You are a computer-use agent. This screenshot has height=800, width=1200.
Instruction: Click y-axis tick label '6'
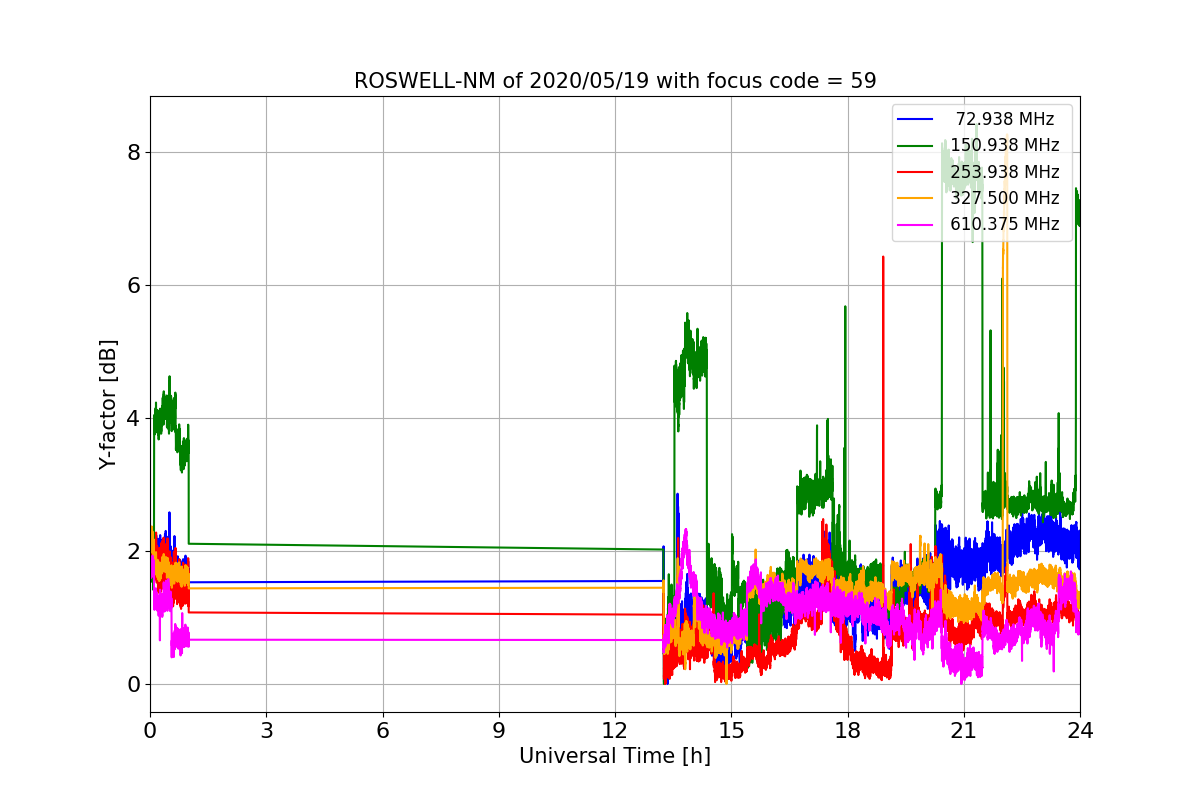(133, 286)
